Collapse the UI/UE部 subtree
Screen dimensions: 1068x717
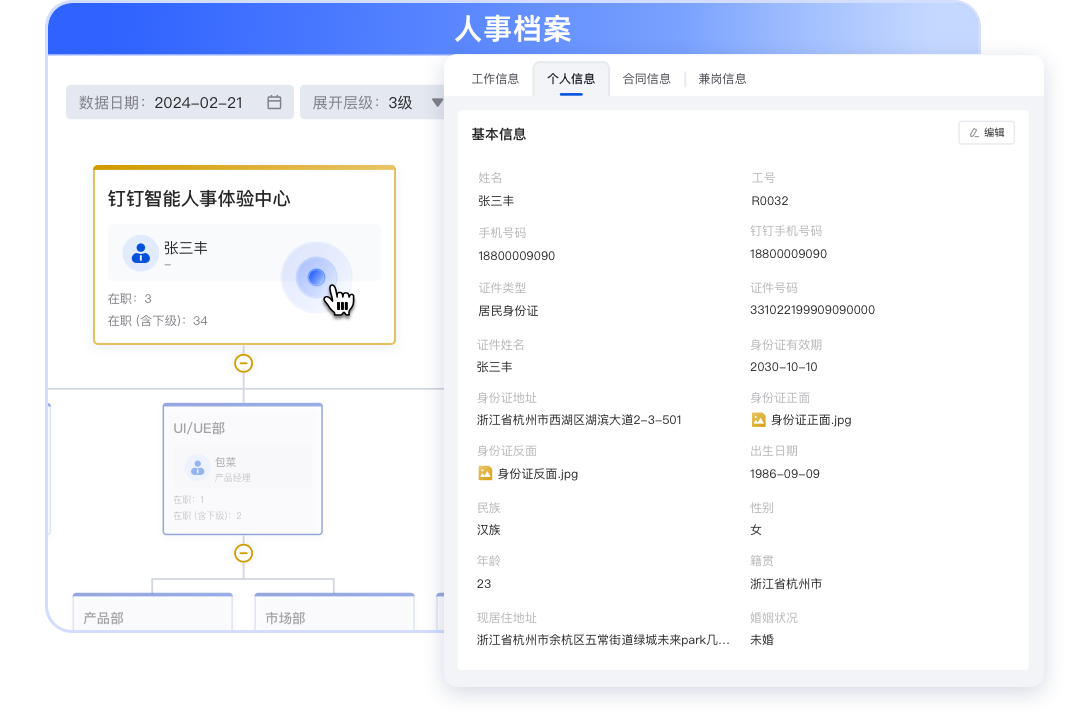(243, 551)
